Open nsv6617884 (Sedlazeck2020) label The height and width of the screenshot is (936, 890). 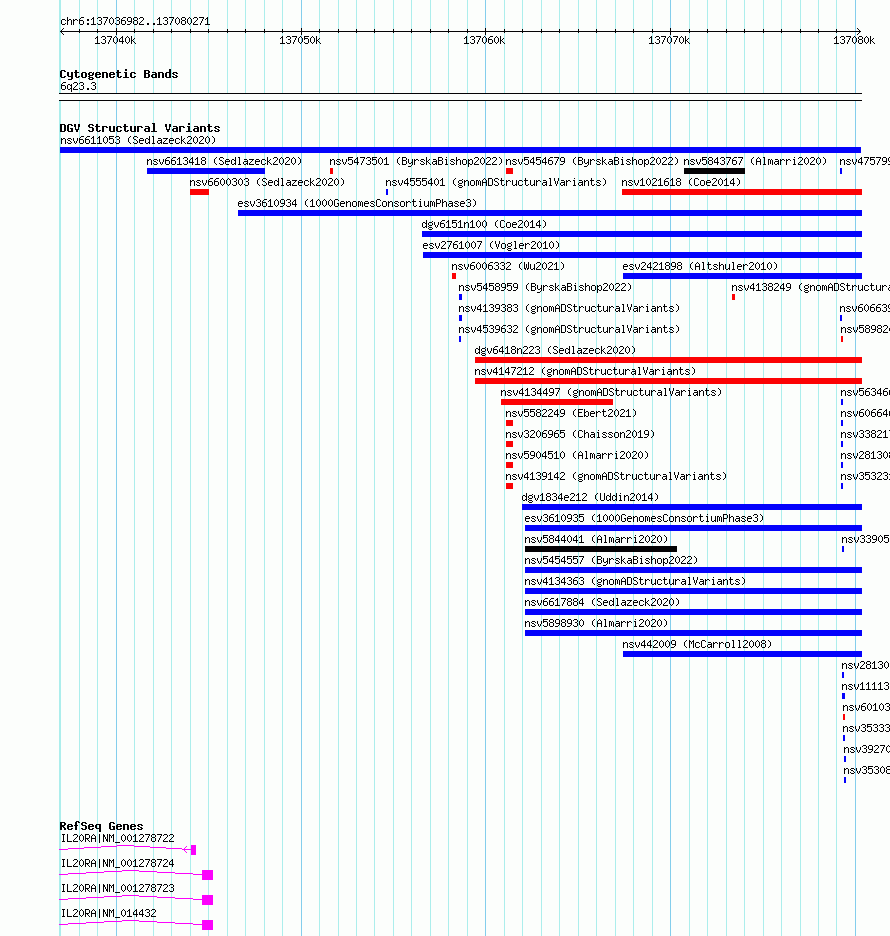pos(602,602)
